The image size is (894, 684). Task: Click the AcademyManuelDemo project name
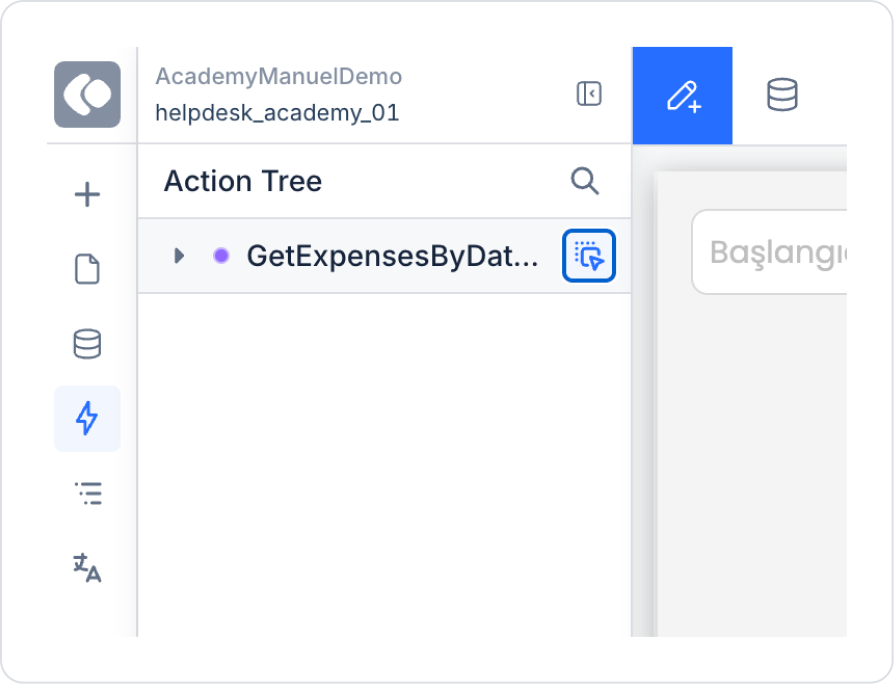[x=279, y=76]
